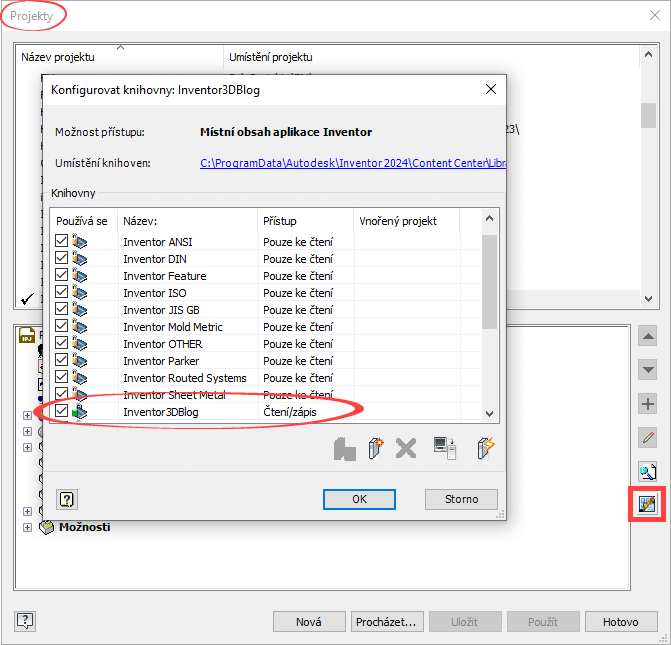Click the delete library X icon

coord(406,449)
